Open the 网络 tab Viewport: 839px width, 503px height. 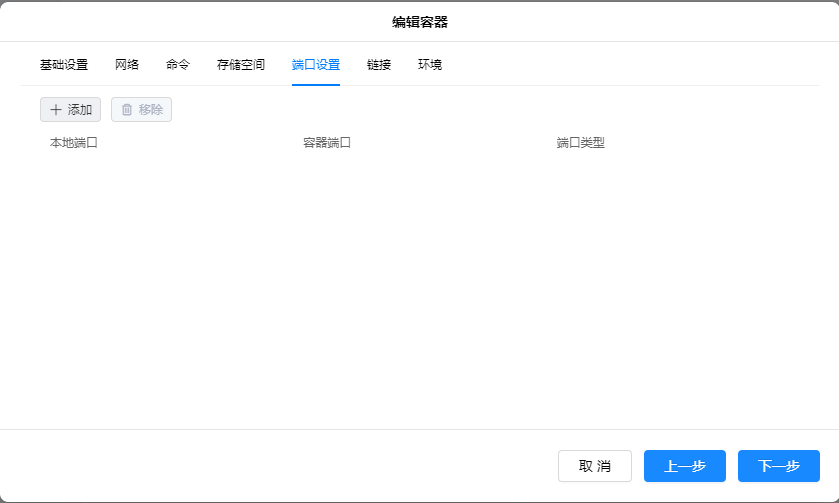coord(127,65)
